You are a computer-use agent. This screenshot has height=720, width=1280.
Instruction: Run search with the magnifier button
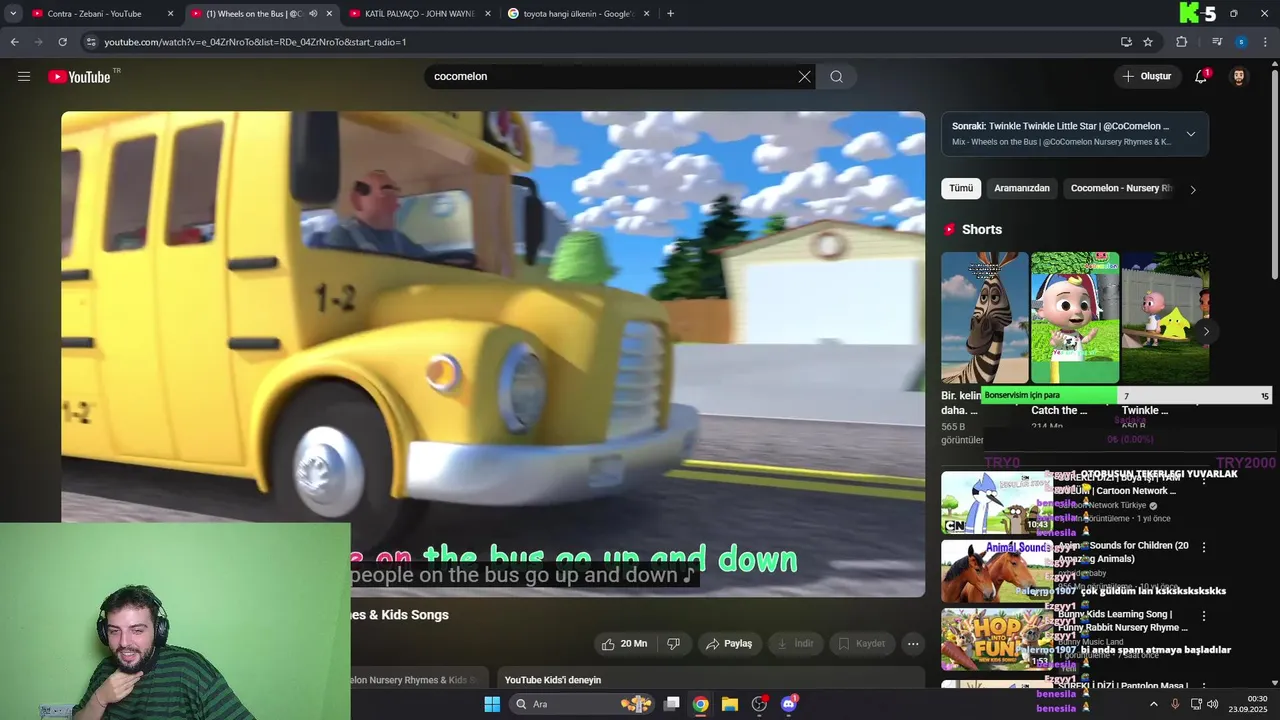click(x=836, y=76)
